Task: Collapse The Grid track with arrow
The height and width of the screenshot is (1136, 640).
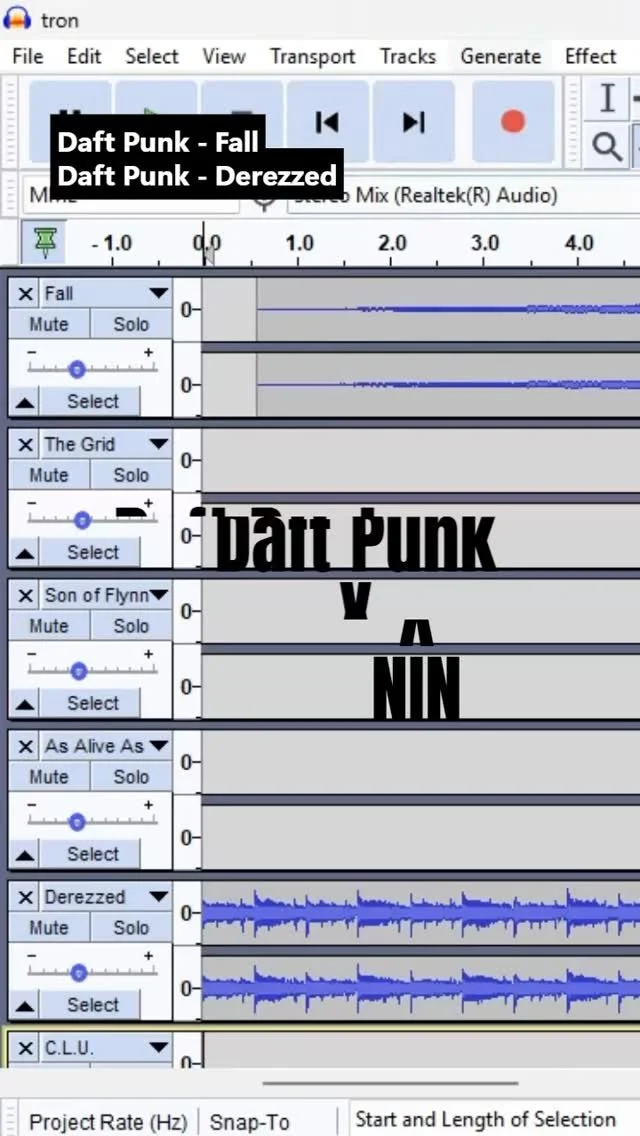Action: tap(25, 553)
